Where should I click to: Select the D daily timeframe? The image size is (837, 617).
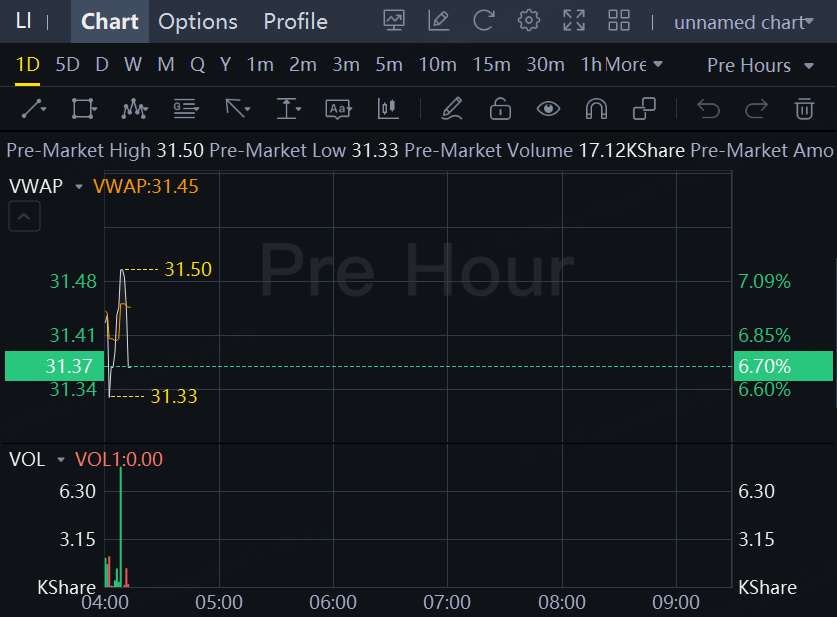[102, 65]
